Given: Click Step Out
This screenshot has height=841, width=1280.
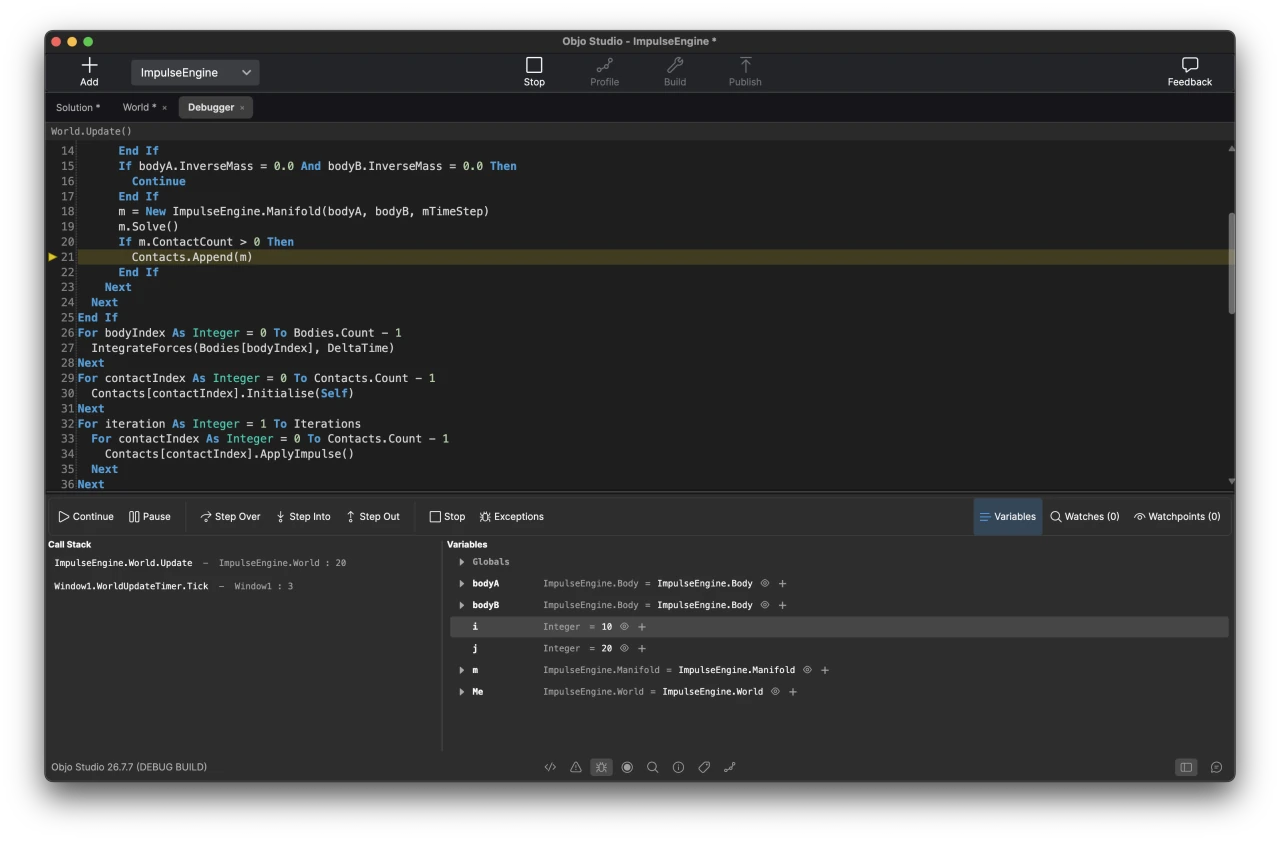Looking at the screenshot, I should click(x=373, y=517).
